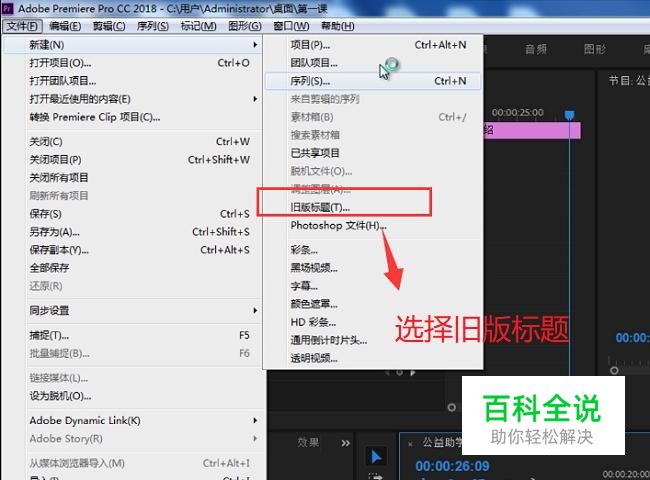The height and width of the screenshot is (480, 650).
Task: Select 序列(S)... in New submenu
Action: pyautogui.click(x=373, y=81)
